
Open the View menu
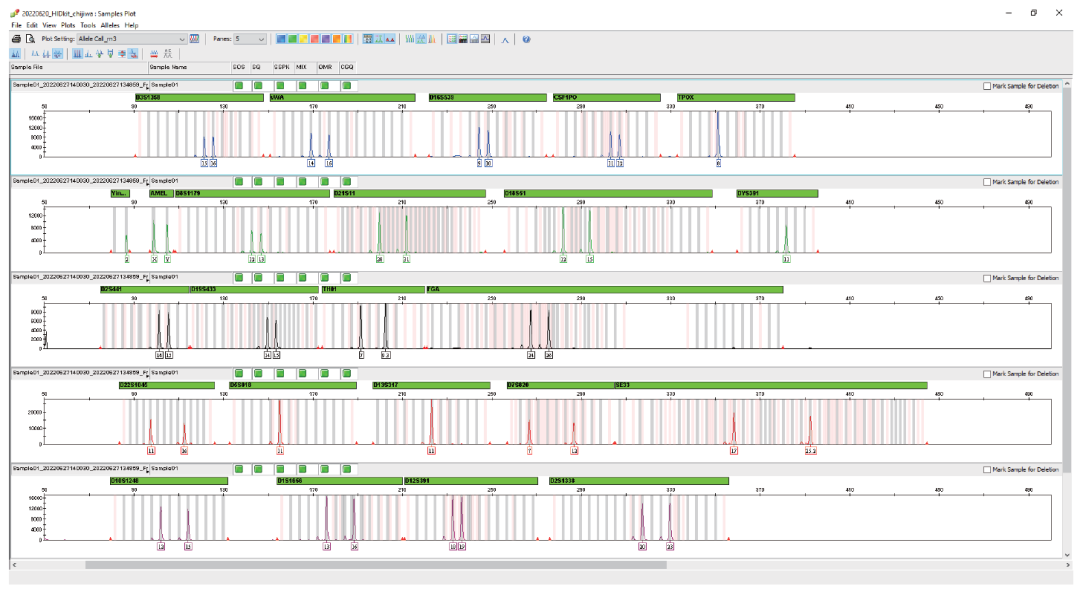[x=50, y=25]
